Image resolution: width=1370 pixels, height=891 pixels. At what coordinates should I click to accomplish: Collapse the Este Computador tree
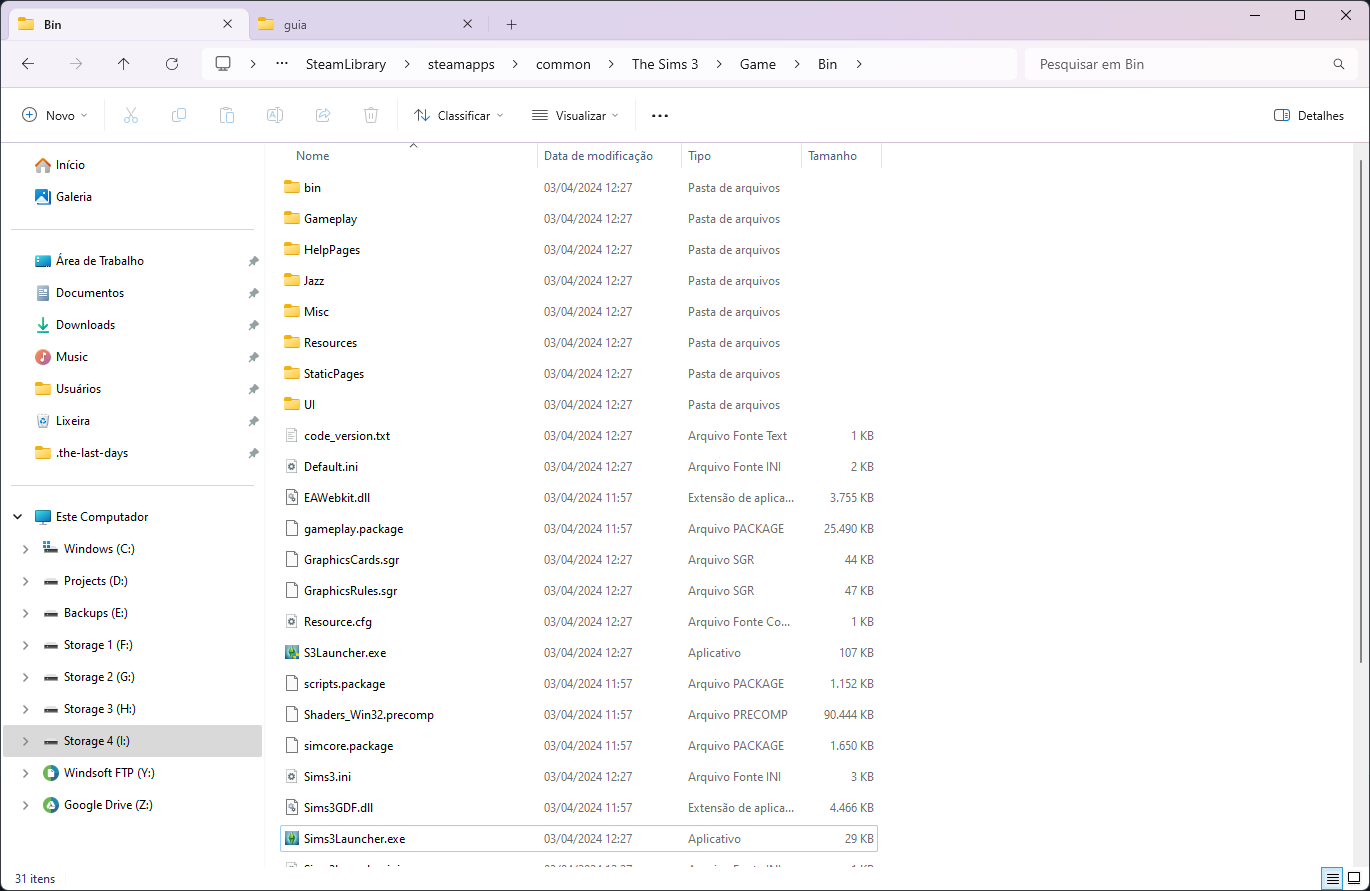18,517
